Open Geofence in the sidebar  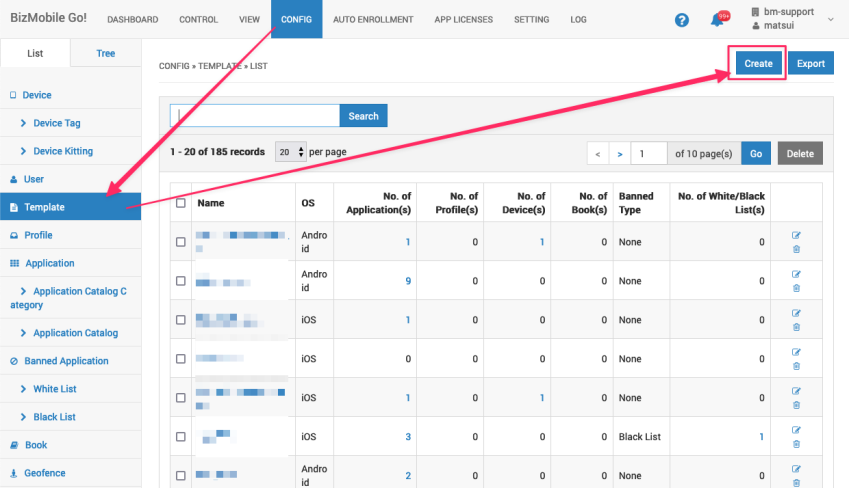coord(43,473)
